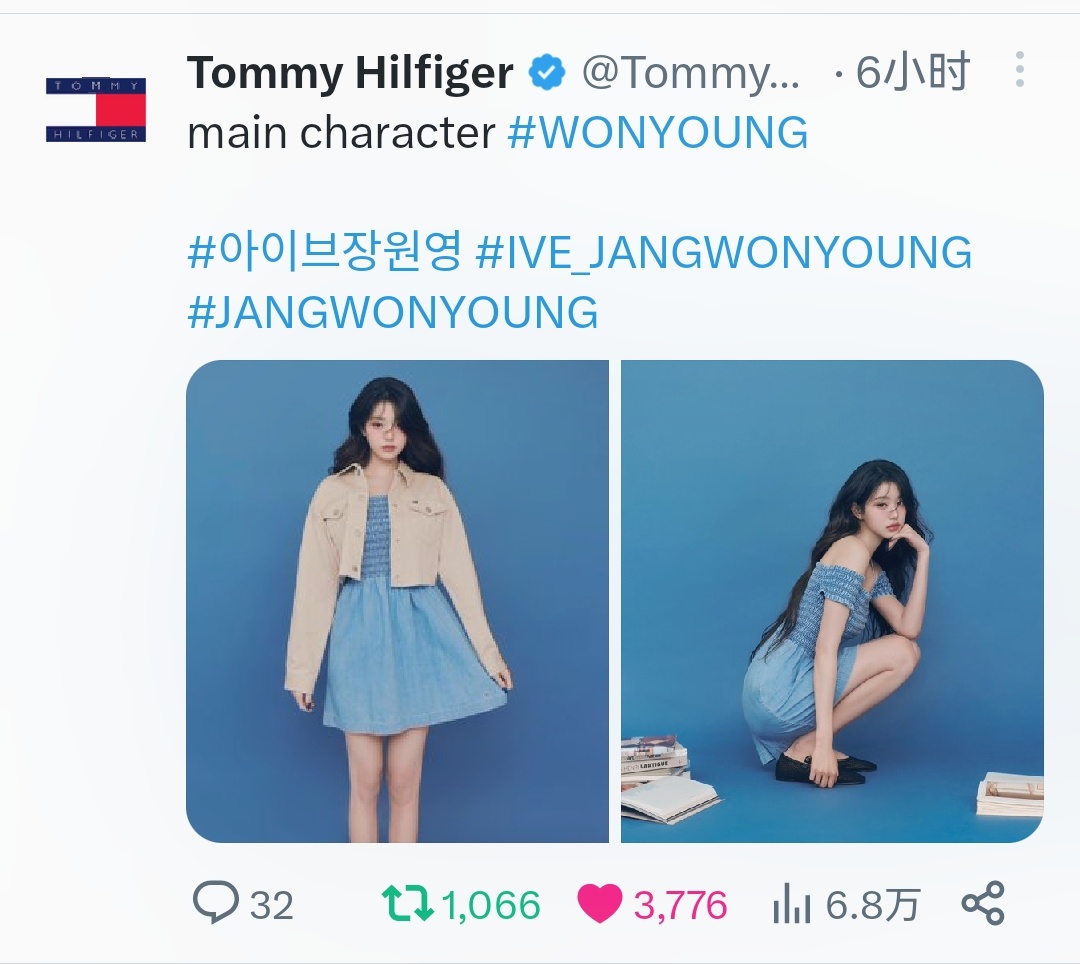Click the 6.8万 views count
This screenshot has height=964, width=1080.
pyautogui.click(x=873, y=904)
